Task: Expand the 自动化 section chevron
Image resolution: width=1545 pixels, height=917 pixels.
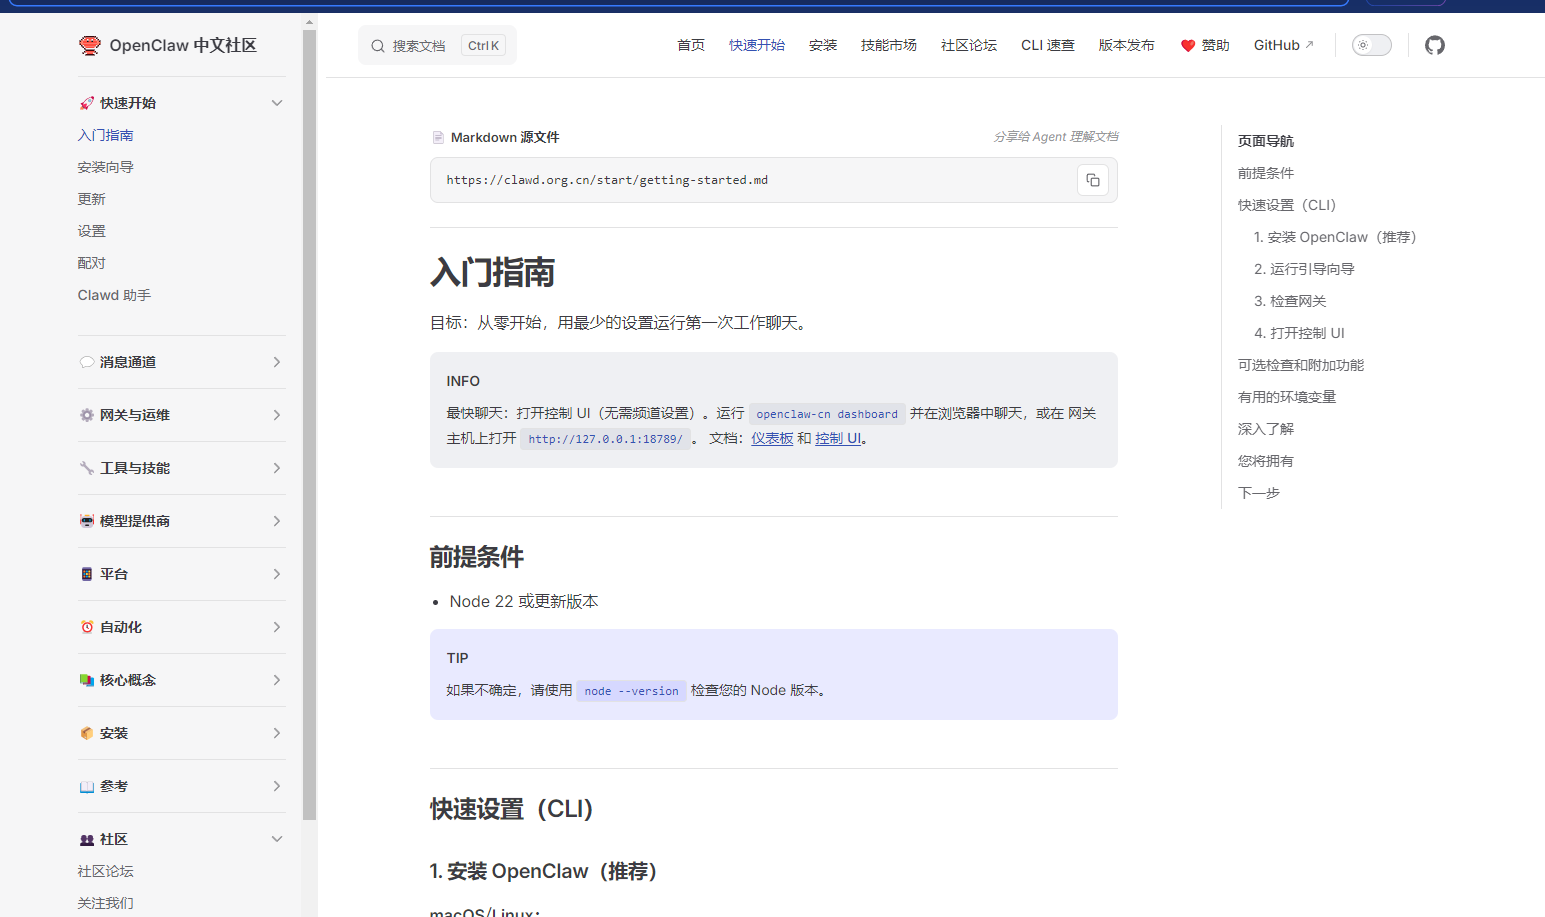Action: tap(277, 627)
